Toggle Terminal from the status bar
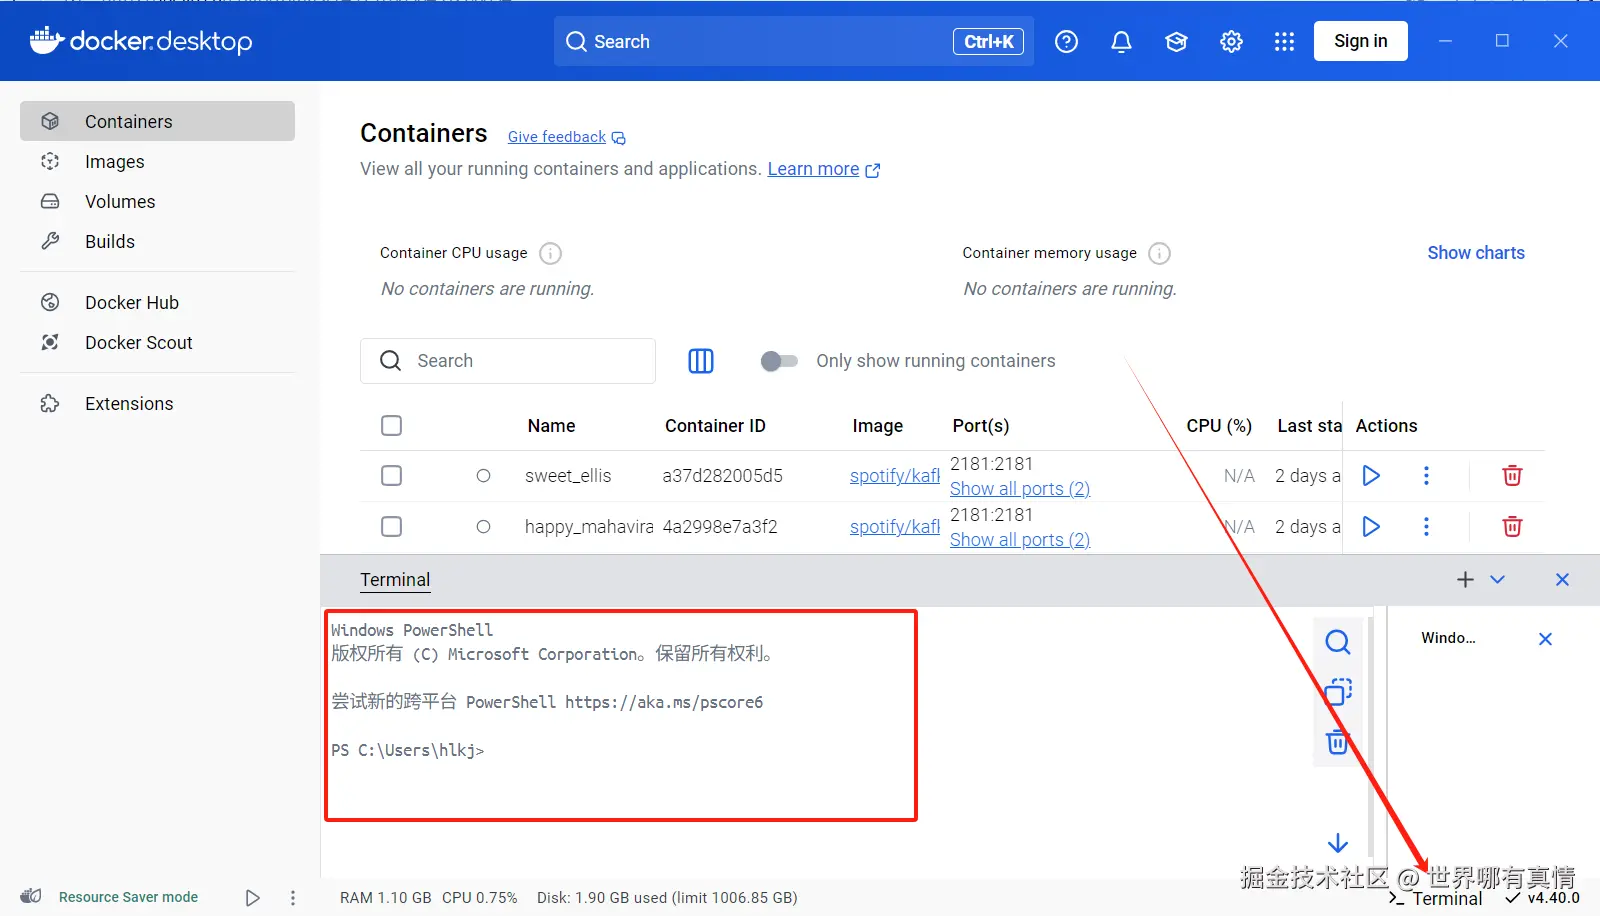Screen dimensions: 1600x916 tap(1436, 899)
